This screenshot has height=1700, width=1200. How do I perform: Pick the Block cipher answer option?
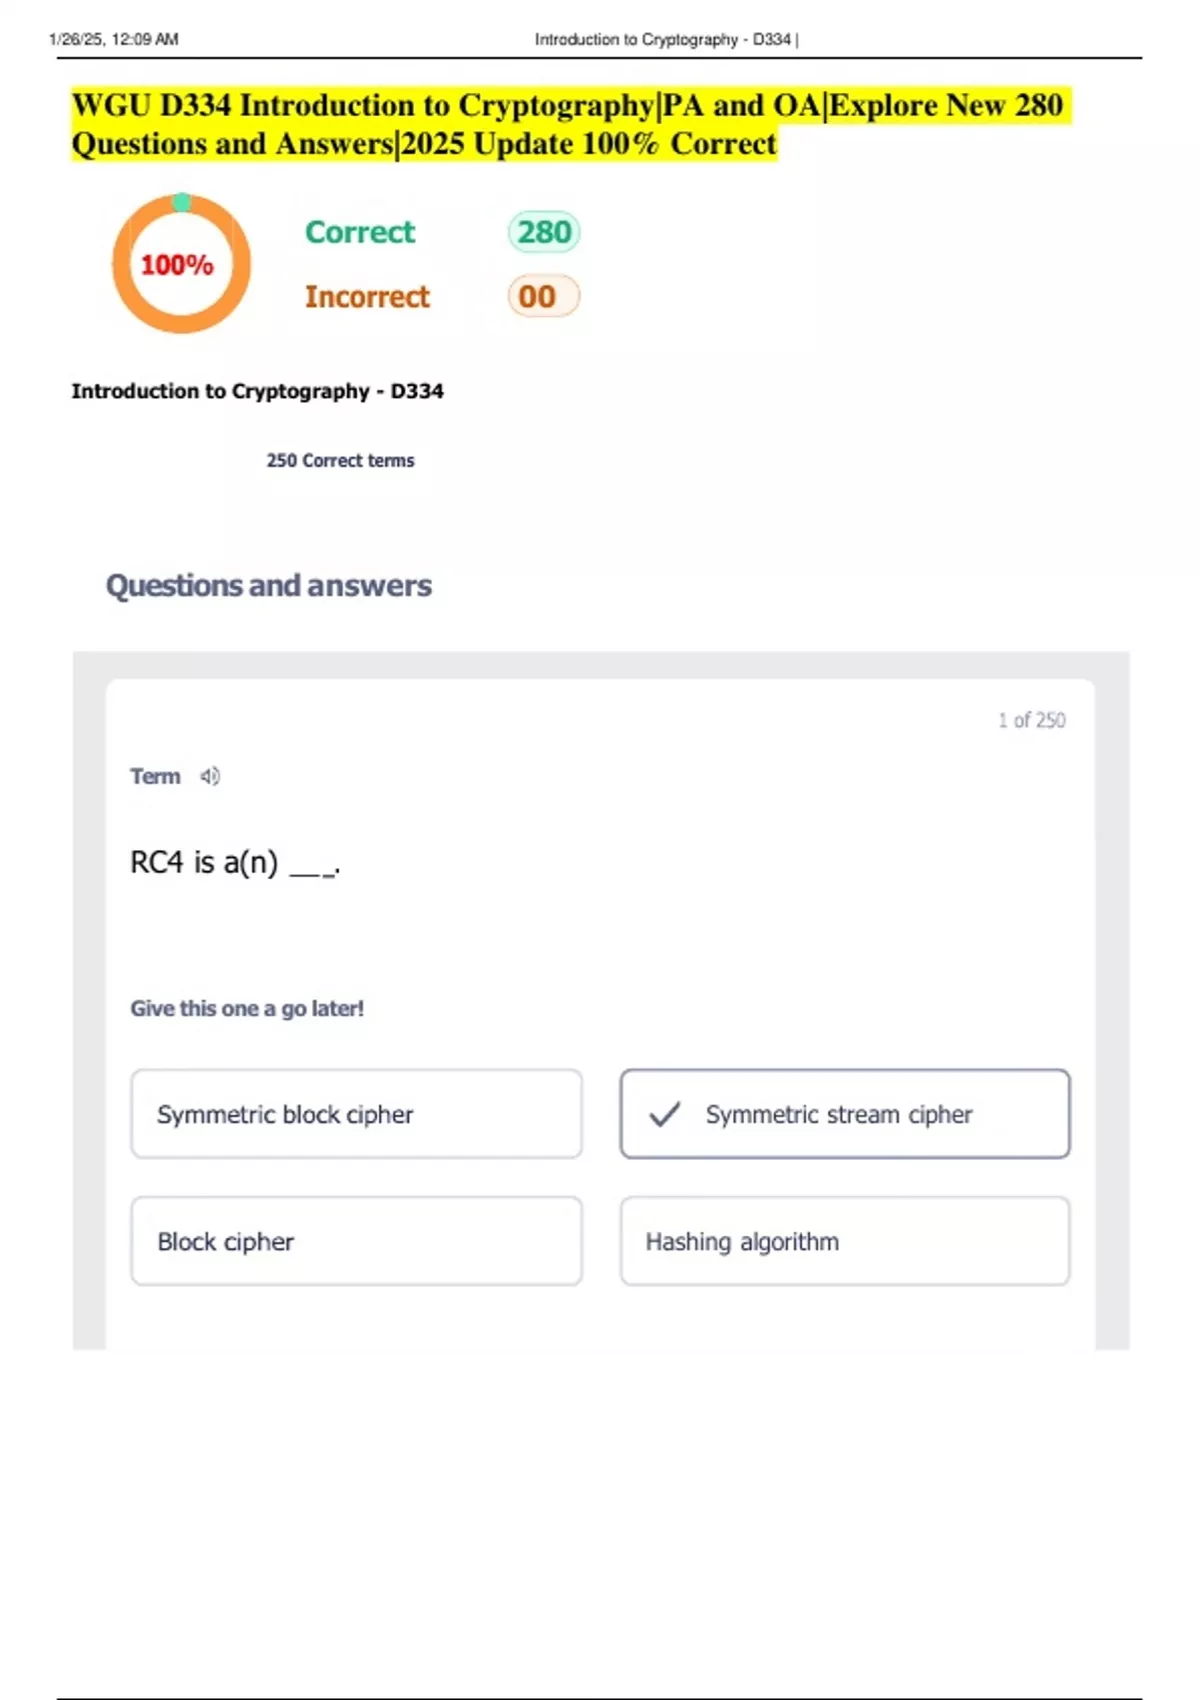pos(356,1241)
